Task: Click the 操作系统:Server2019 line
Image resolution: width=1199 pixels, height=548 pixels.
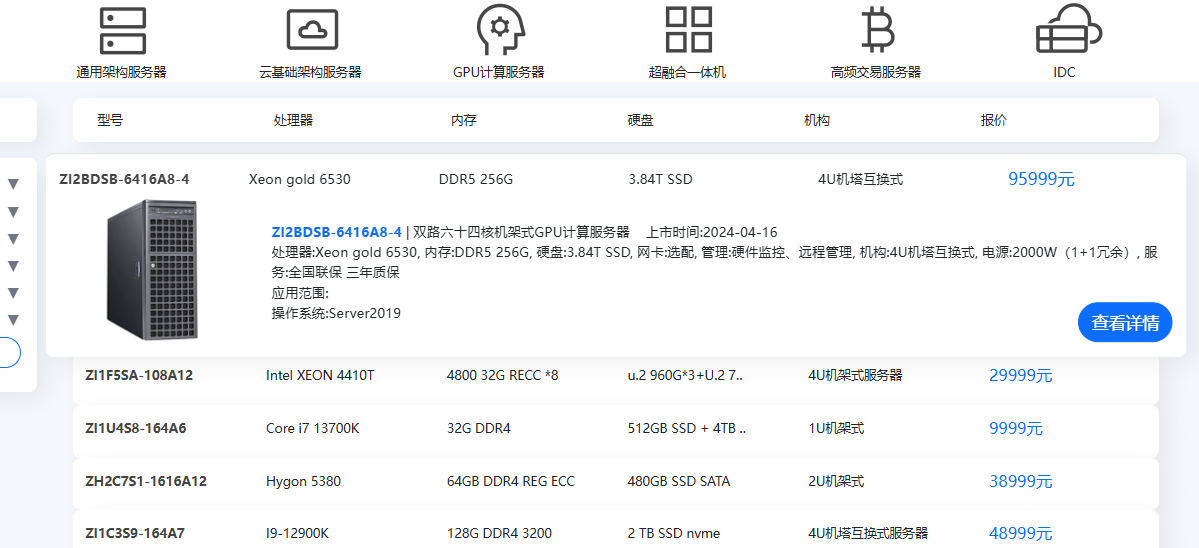Action: tap(336, 313)
